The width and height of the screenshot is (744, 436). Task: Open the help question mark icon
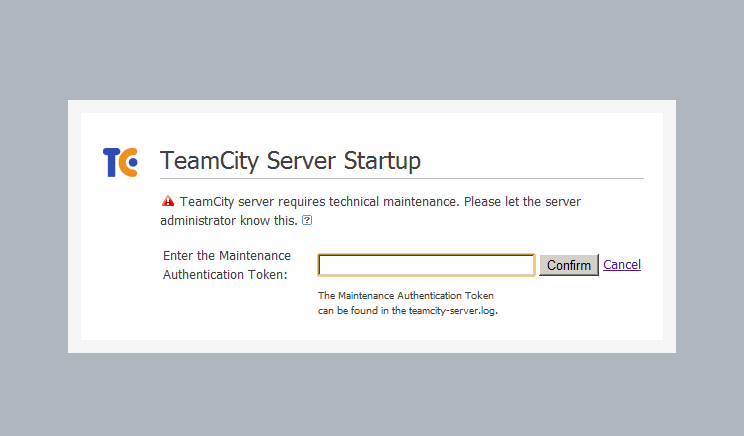point(307,220)
